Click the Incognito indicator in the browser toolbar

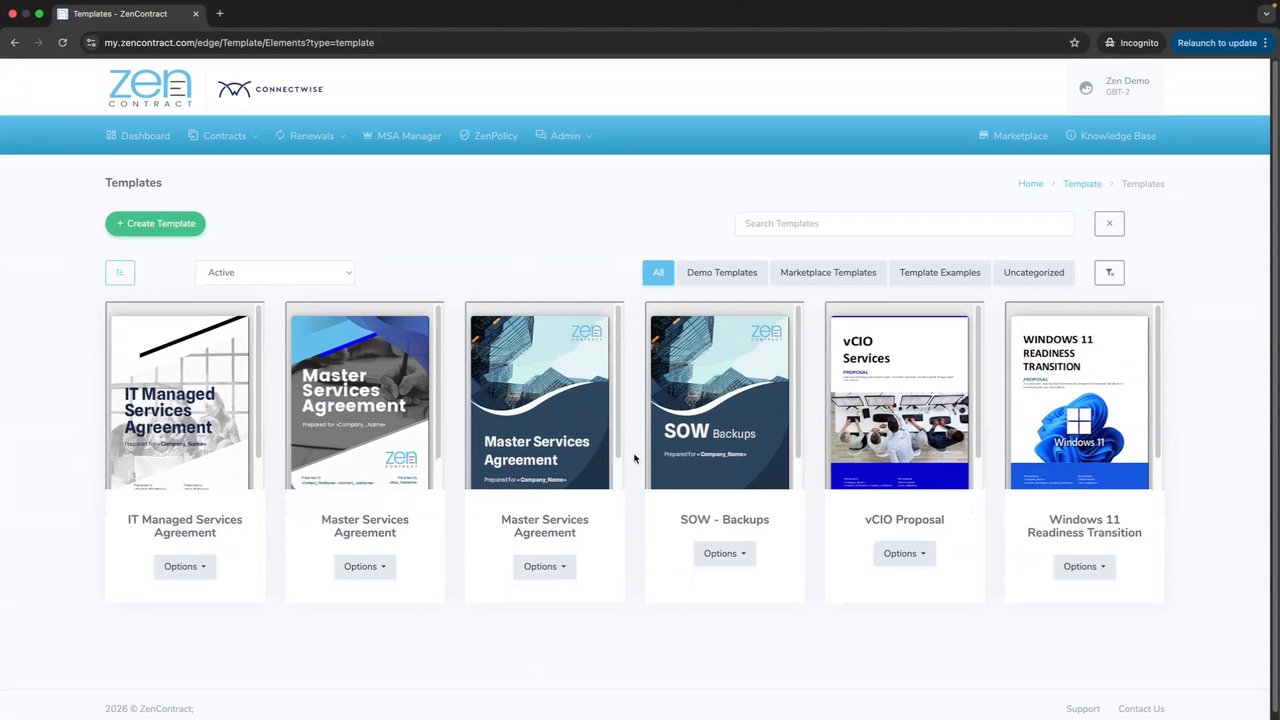coord(1132,43)
